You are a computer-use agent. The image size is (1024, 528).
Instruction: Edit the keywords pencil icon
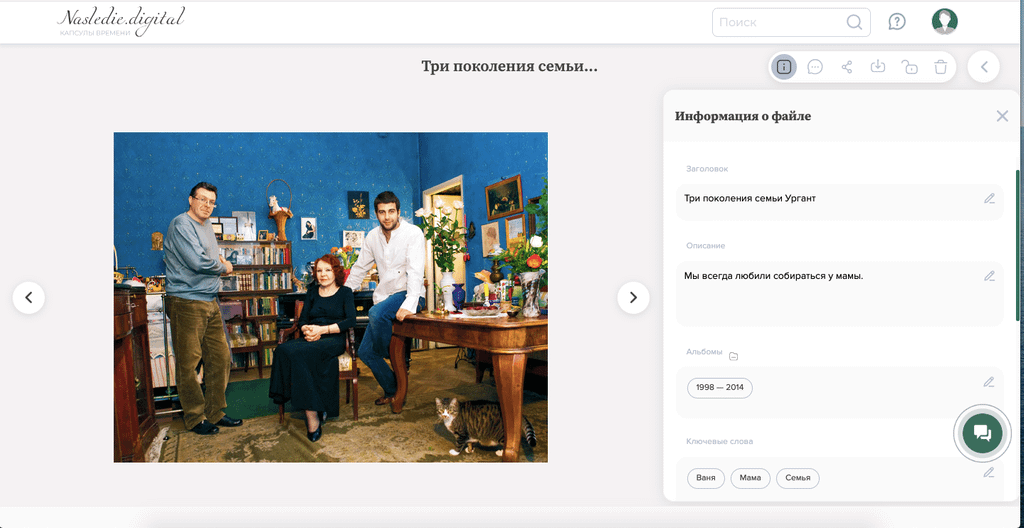pos(989,472)
